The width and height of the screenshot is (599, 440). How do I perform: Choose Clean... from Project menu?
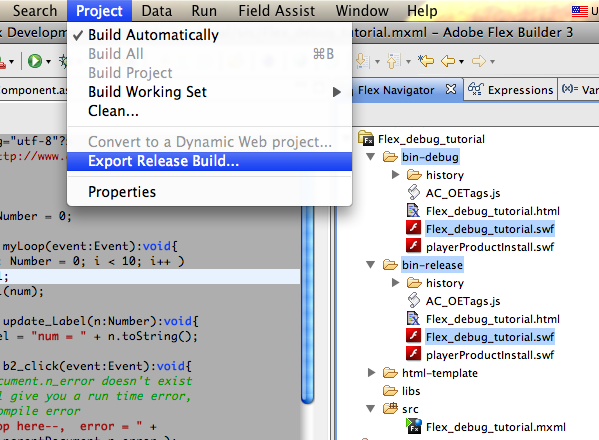coord(209,111)
